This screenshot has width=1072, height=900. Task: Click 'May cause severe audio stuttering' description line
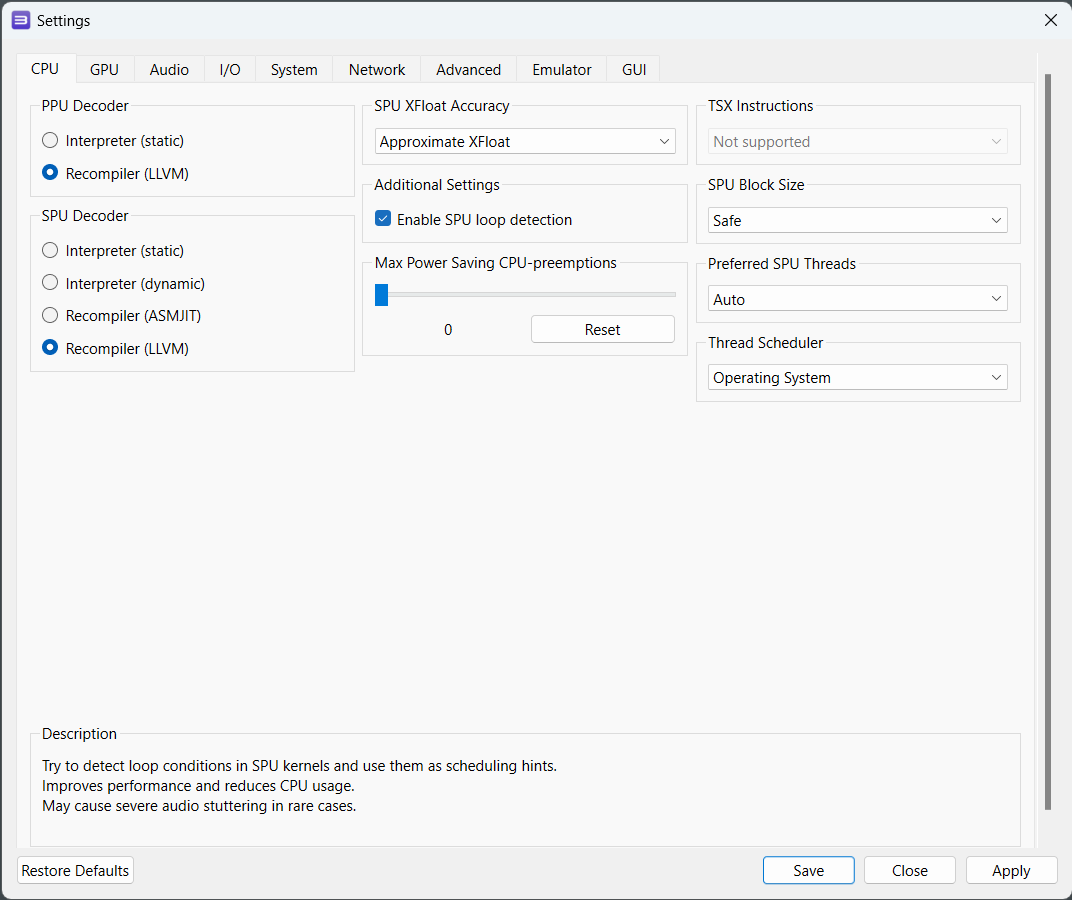199,806
